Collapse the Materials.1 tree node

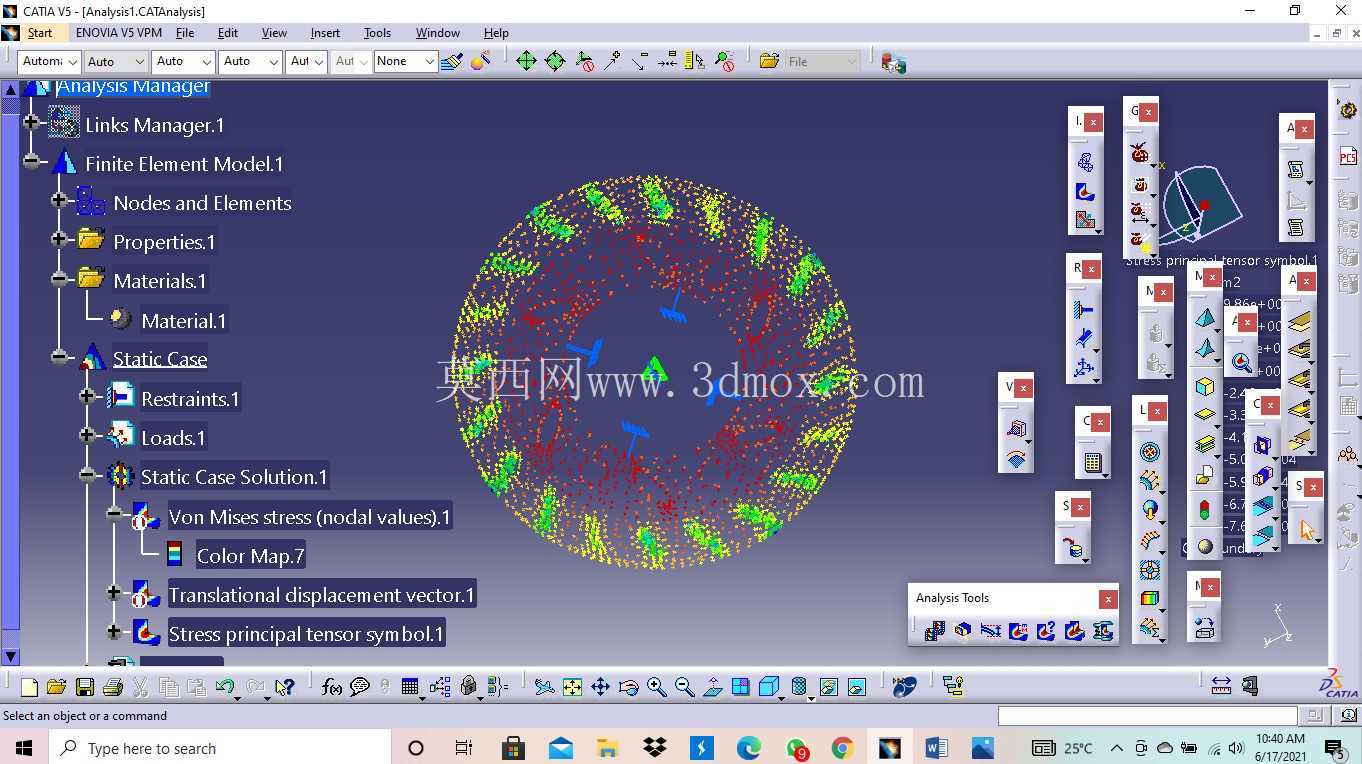point(59,279)
